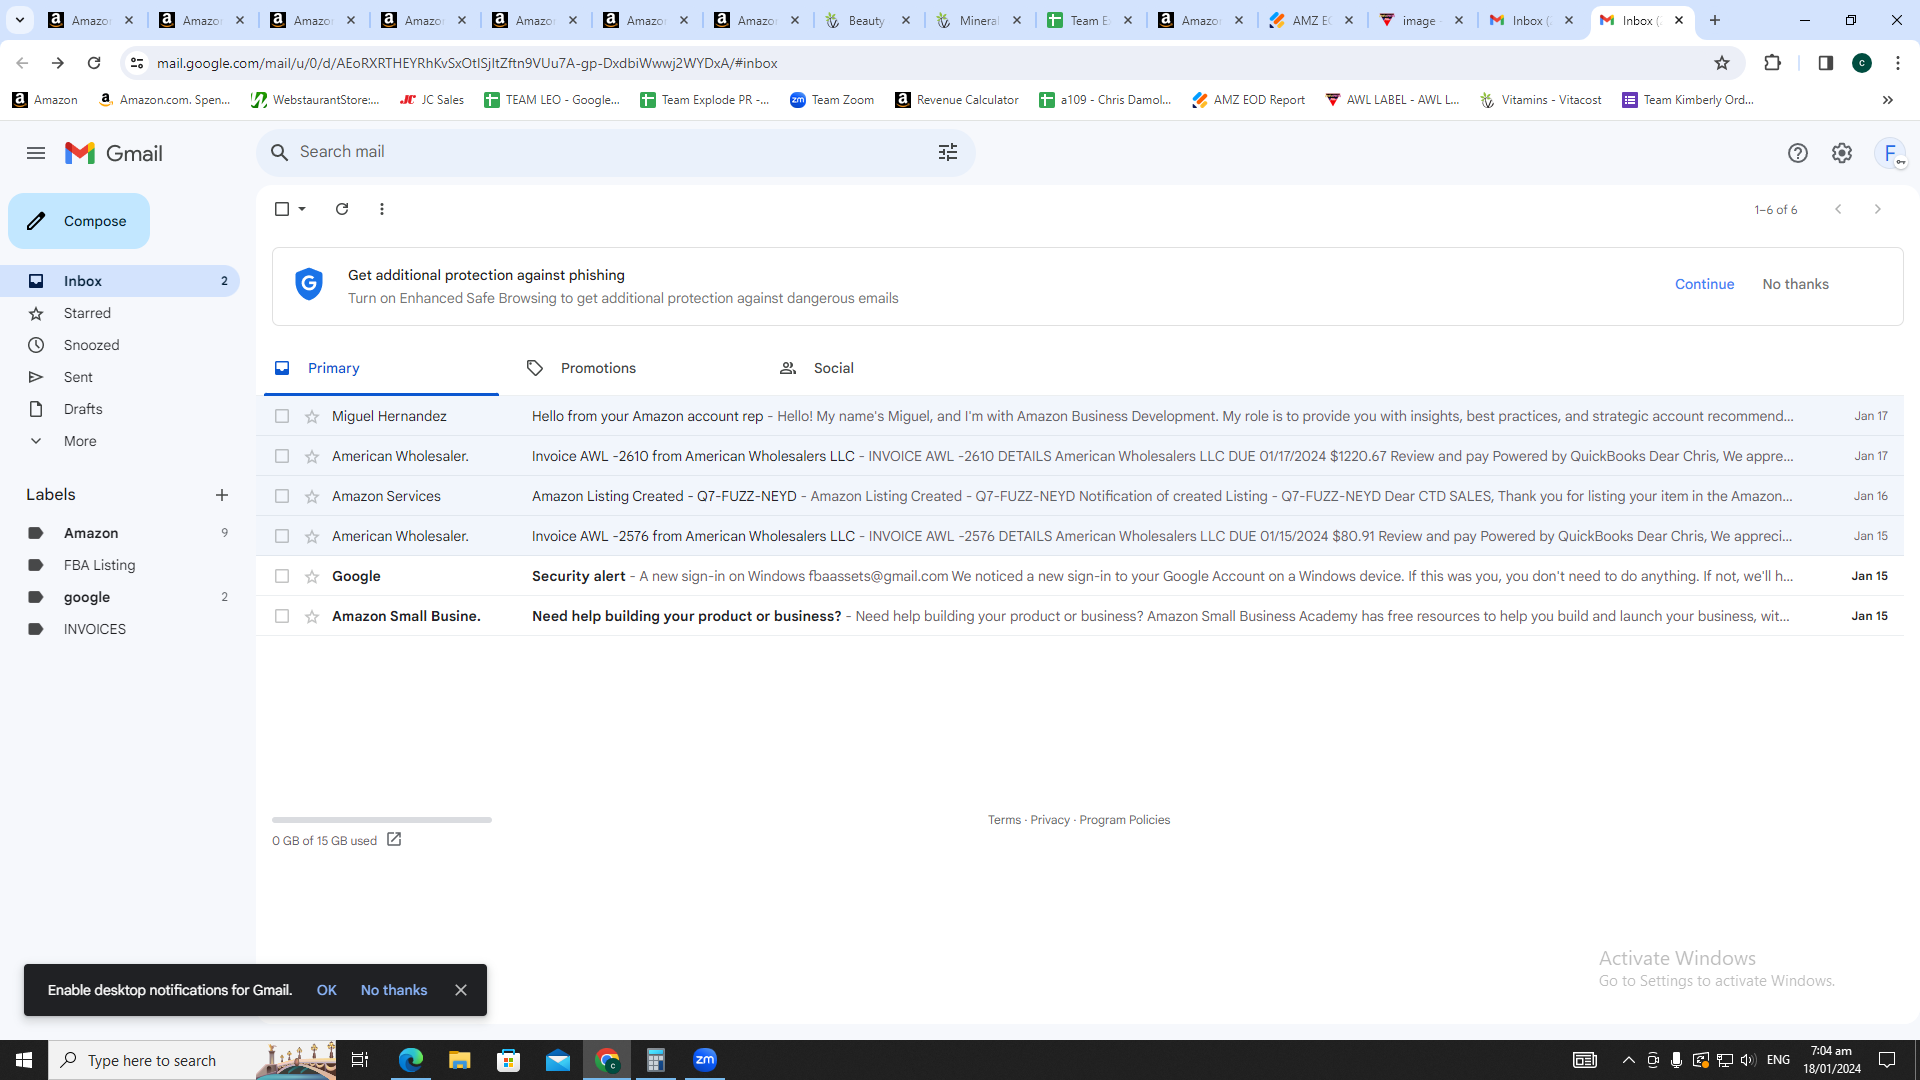1920x1080 pixels.
Task: Star the Amazon Small Business email
Action: pos(312,616)
